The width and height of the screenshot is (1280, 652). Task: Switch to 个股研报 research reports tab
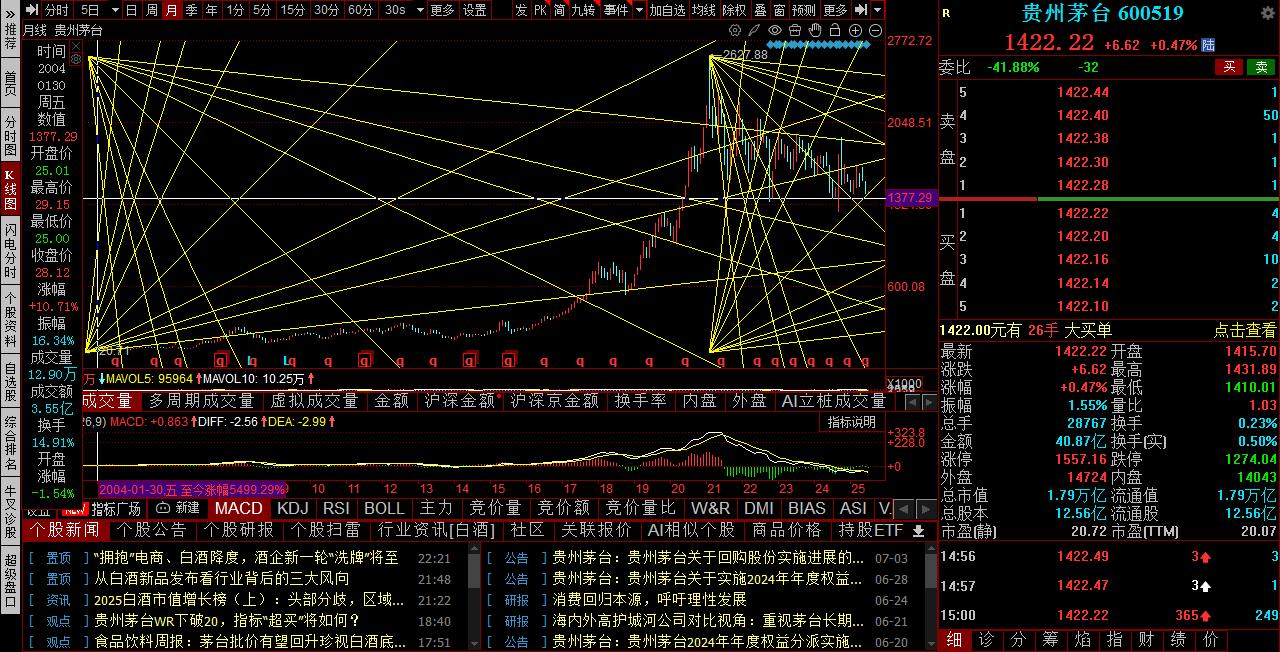point(239,530)
